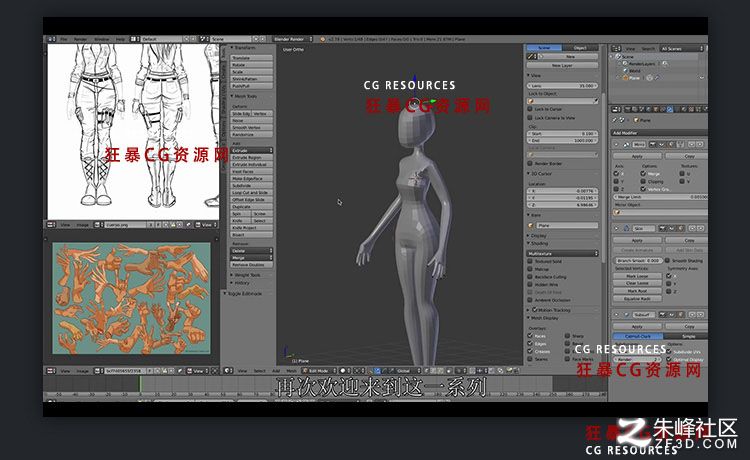Select the Modifiers wrench tab icon
Screen dimensions: 750x460
coord(670,110)
